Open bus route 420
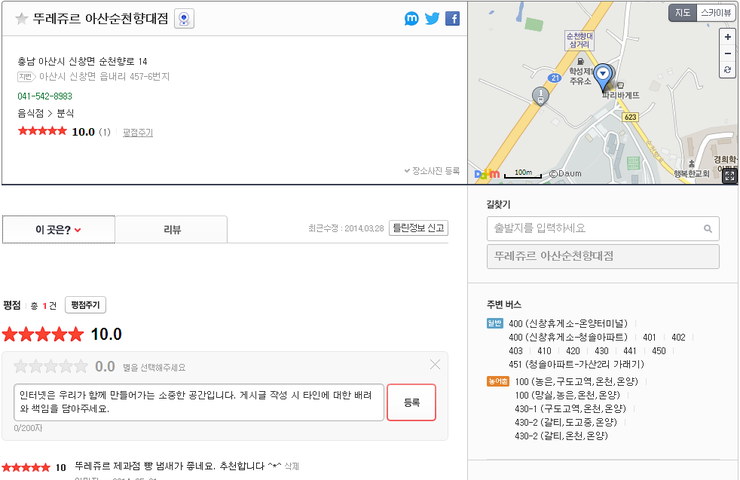Screen dimensions: 740x480 [x=573, y=351]
